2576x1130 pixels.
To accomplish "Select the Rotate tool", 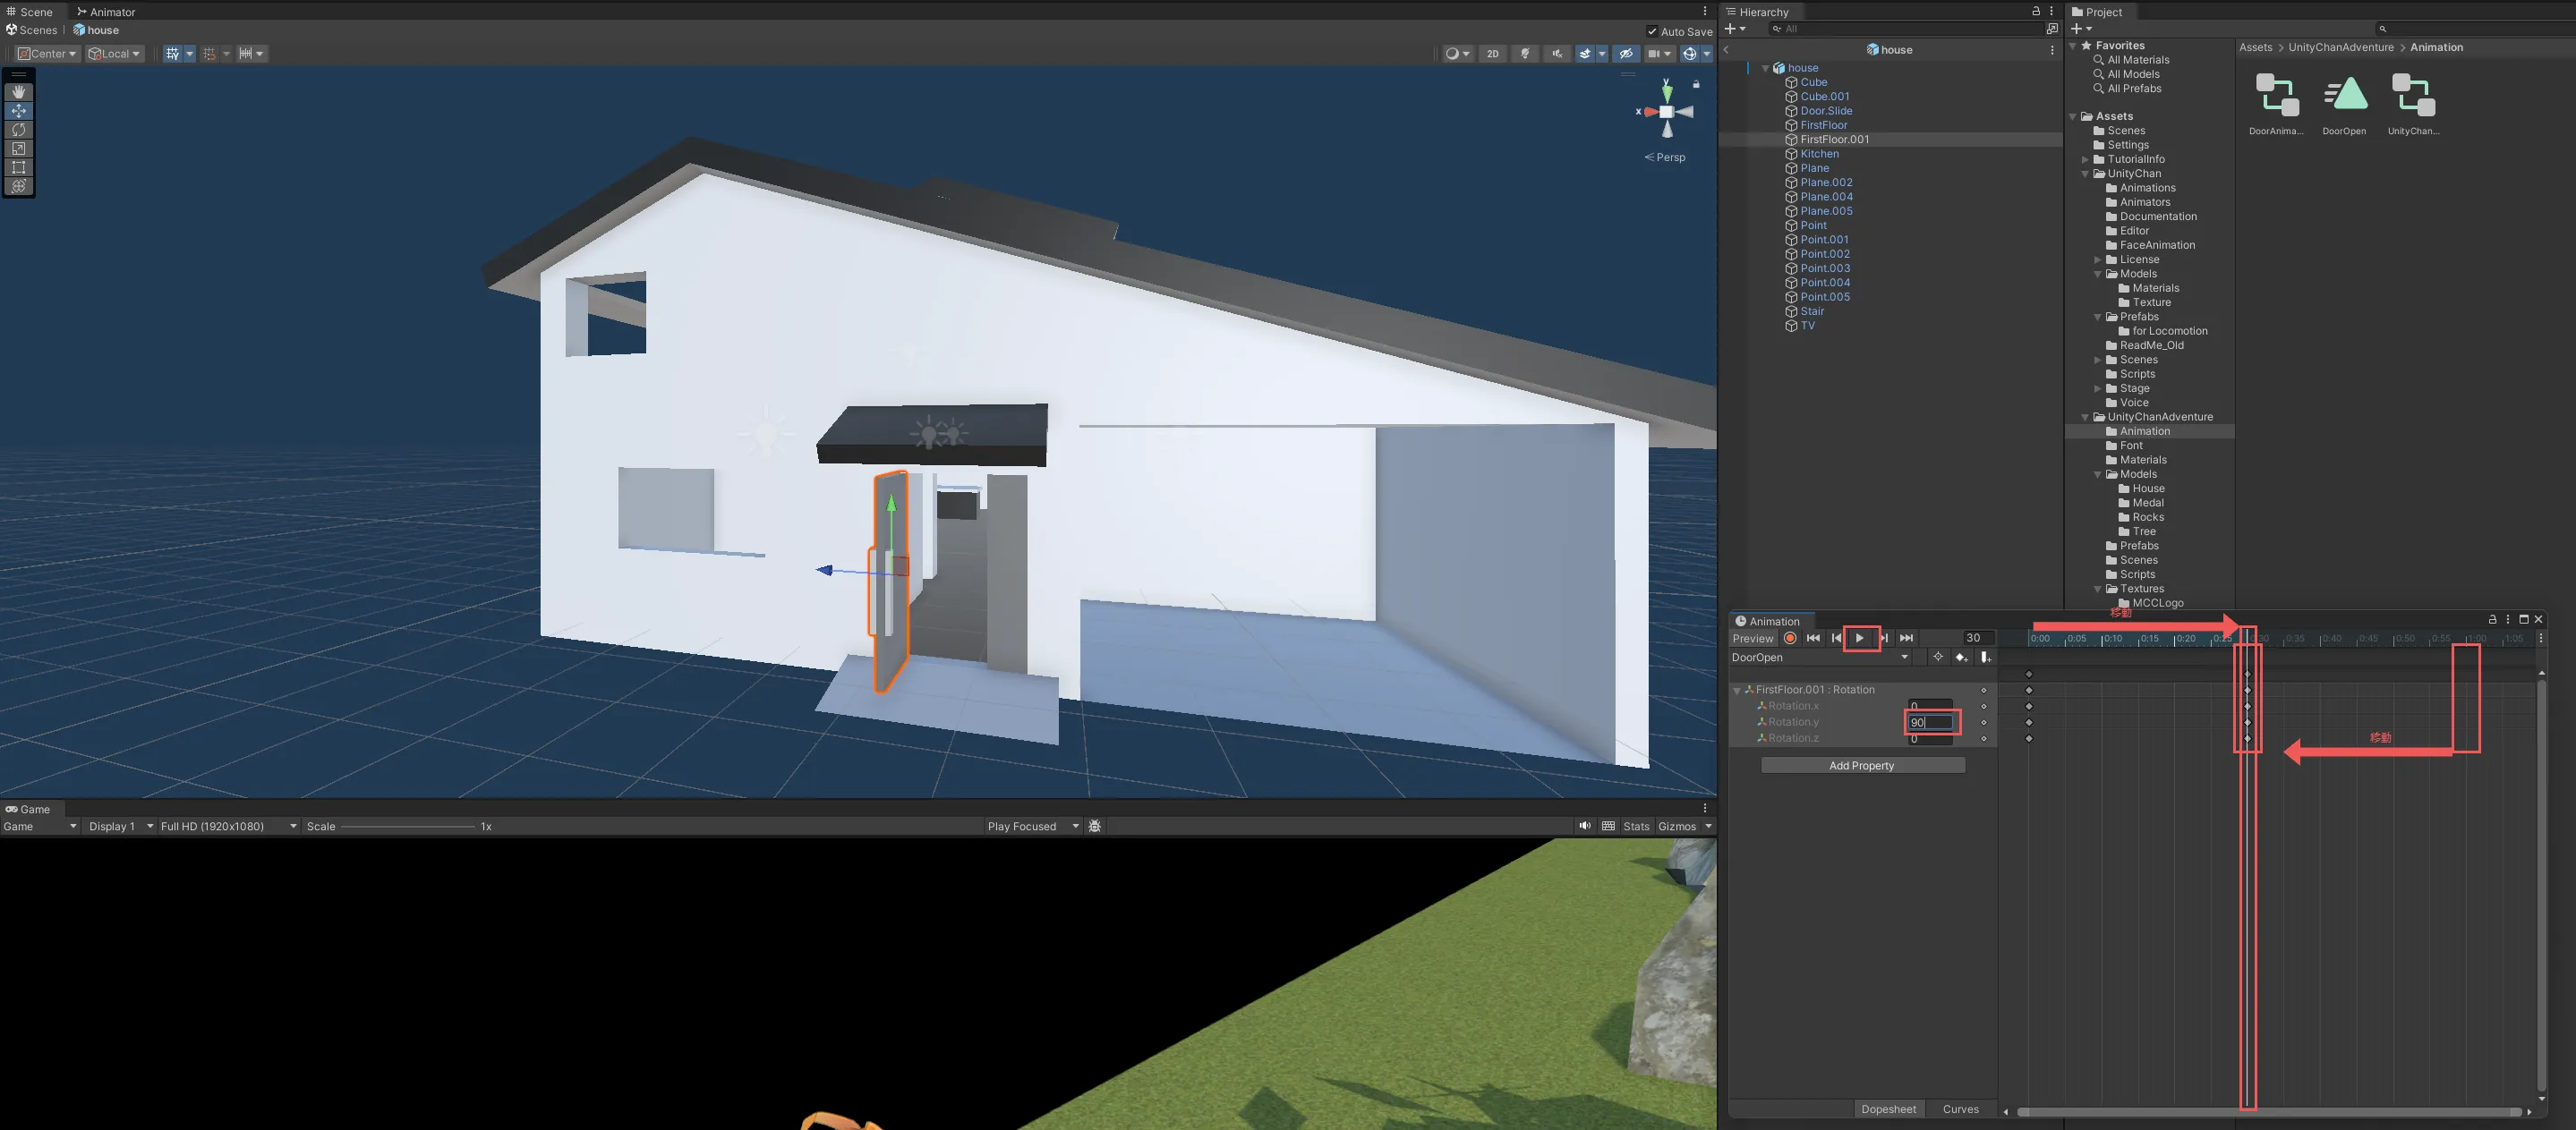I will [18, 130].
